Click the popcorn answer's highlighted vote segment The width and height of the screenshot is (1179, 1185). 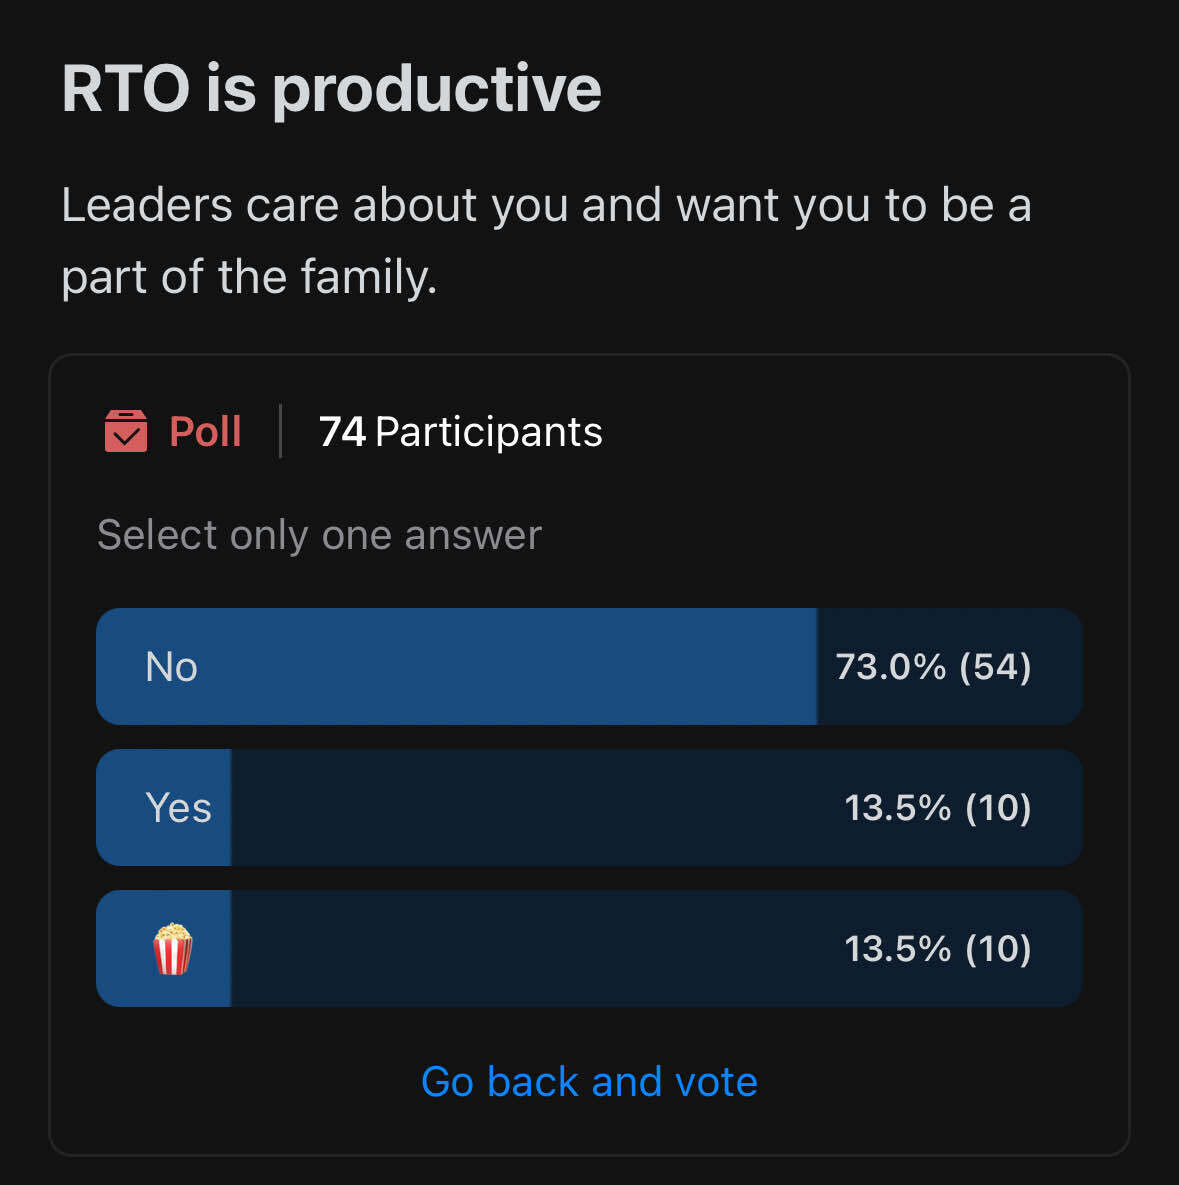163,948
